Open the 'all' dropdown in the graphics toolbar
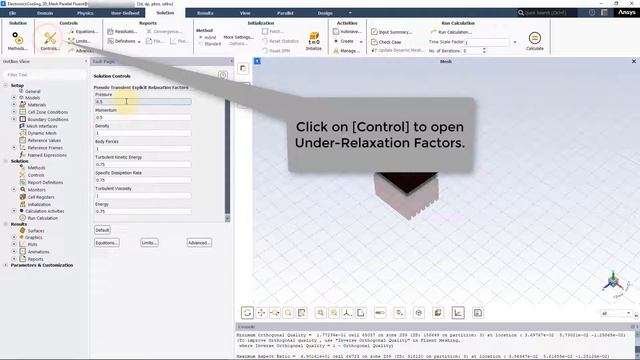 coord(616,313)
